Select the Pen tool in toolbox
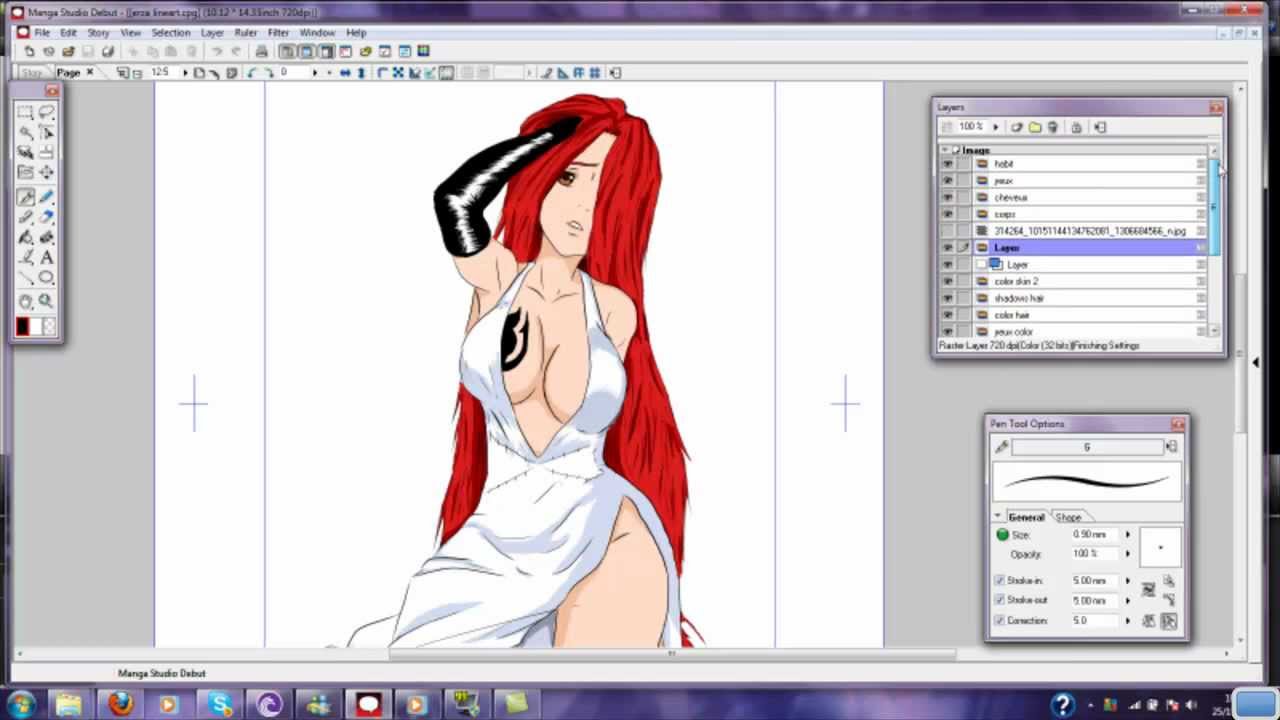Screen dimensions: 1280x720 (x=26, y=197)
